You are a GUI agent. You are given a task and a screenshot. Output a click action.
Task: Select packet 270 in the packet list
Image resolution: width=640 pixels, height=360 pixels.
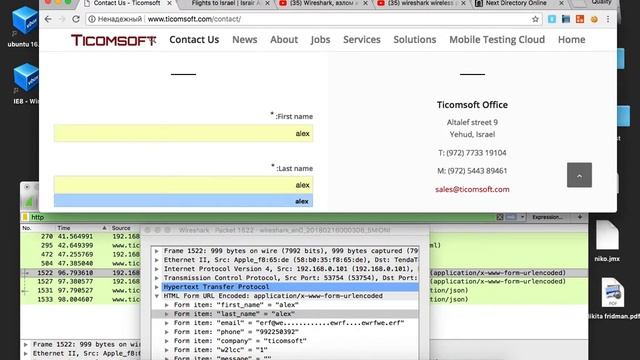[x=80, y=236]
